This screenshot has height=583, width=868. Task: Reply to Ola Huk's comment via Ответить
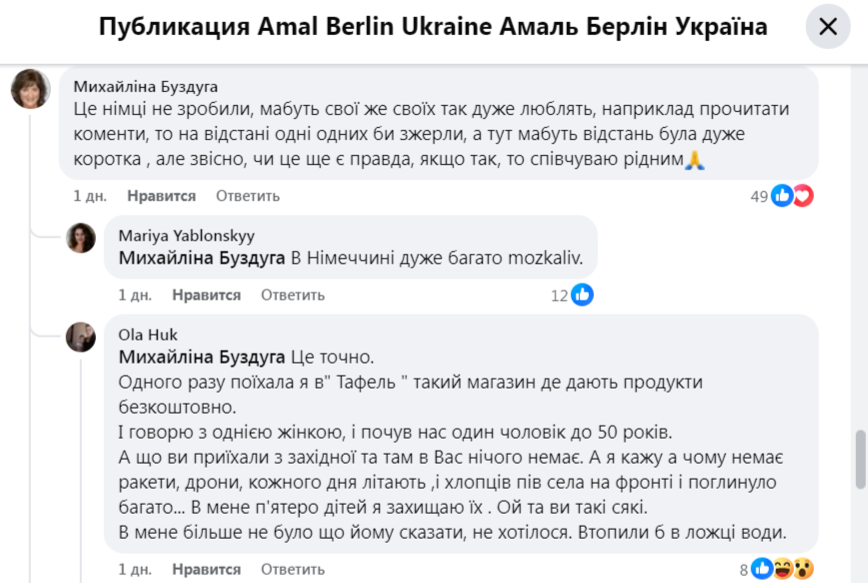tap(293, 569)
